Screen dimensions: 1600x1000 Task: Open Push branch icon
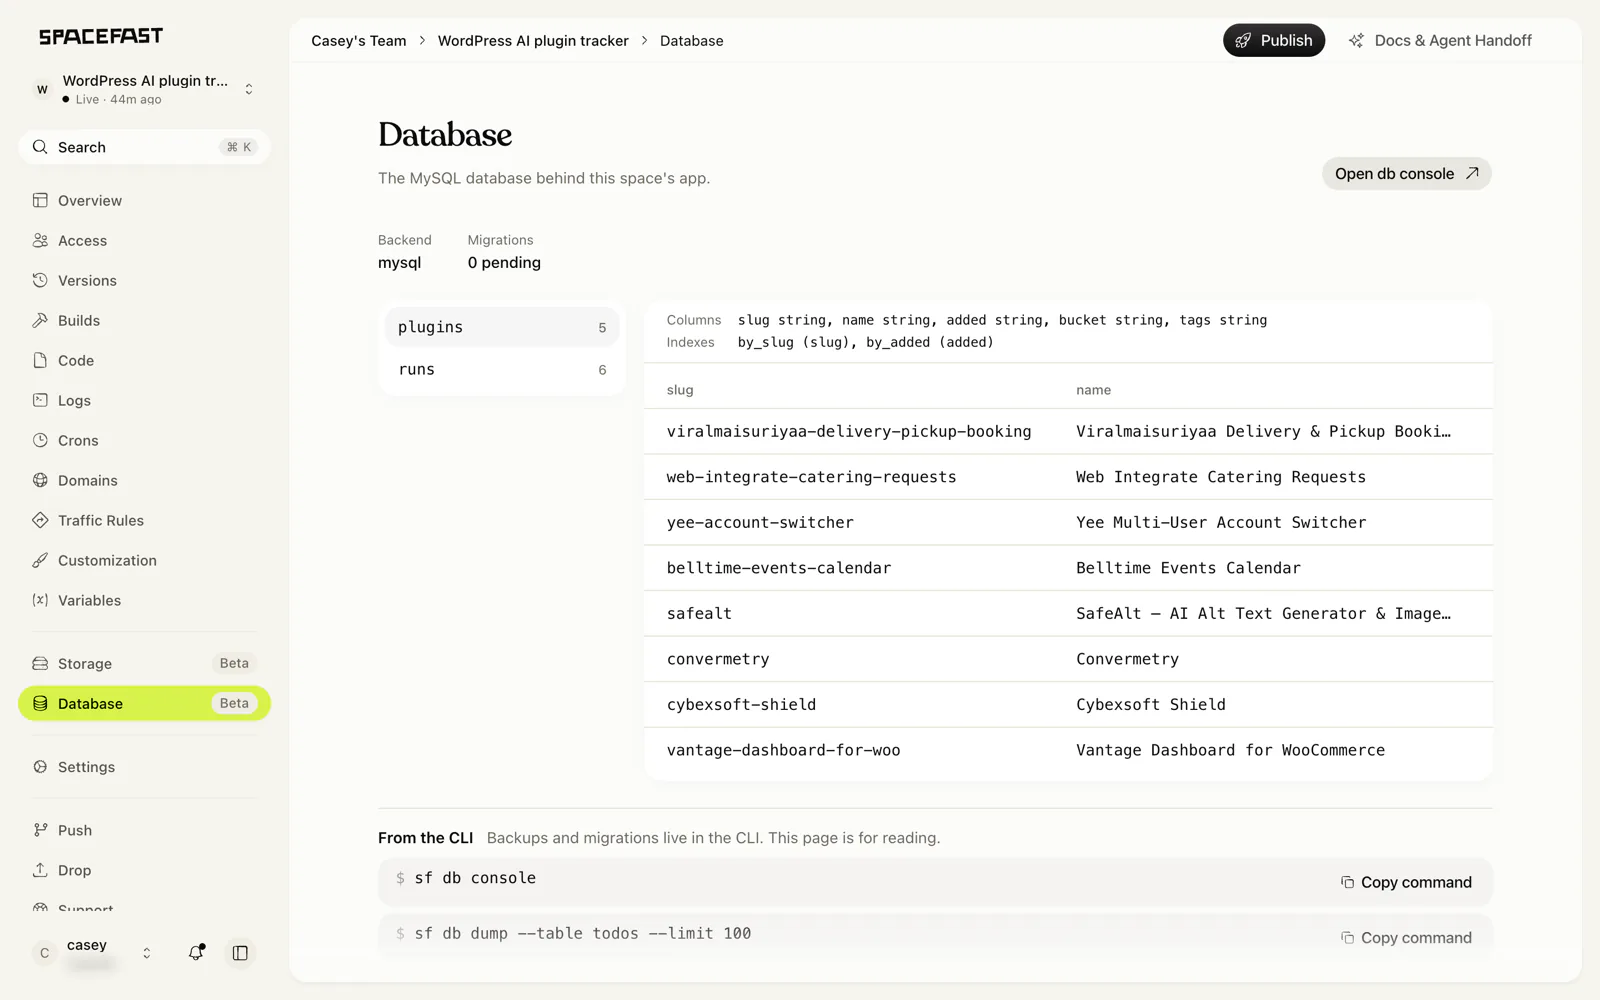[x=40, y=830]
